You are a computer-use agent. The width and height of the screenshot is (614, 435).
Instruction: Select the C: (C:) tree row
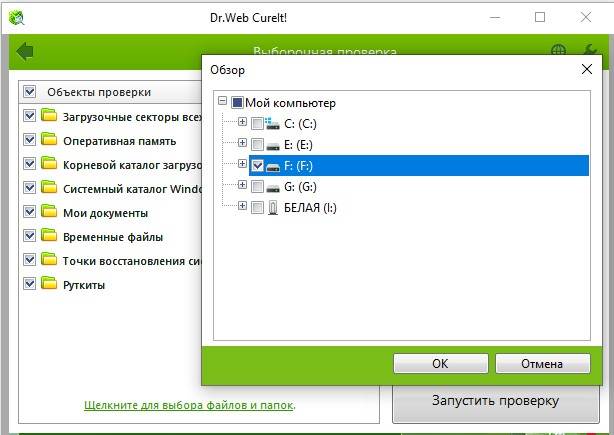coord(300,124)
